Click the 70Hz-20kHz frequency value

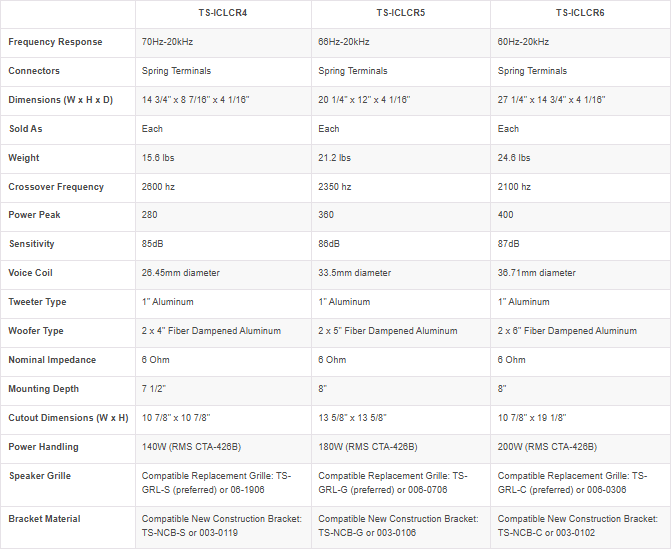click(x=169, y=42)
